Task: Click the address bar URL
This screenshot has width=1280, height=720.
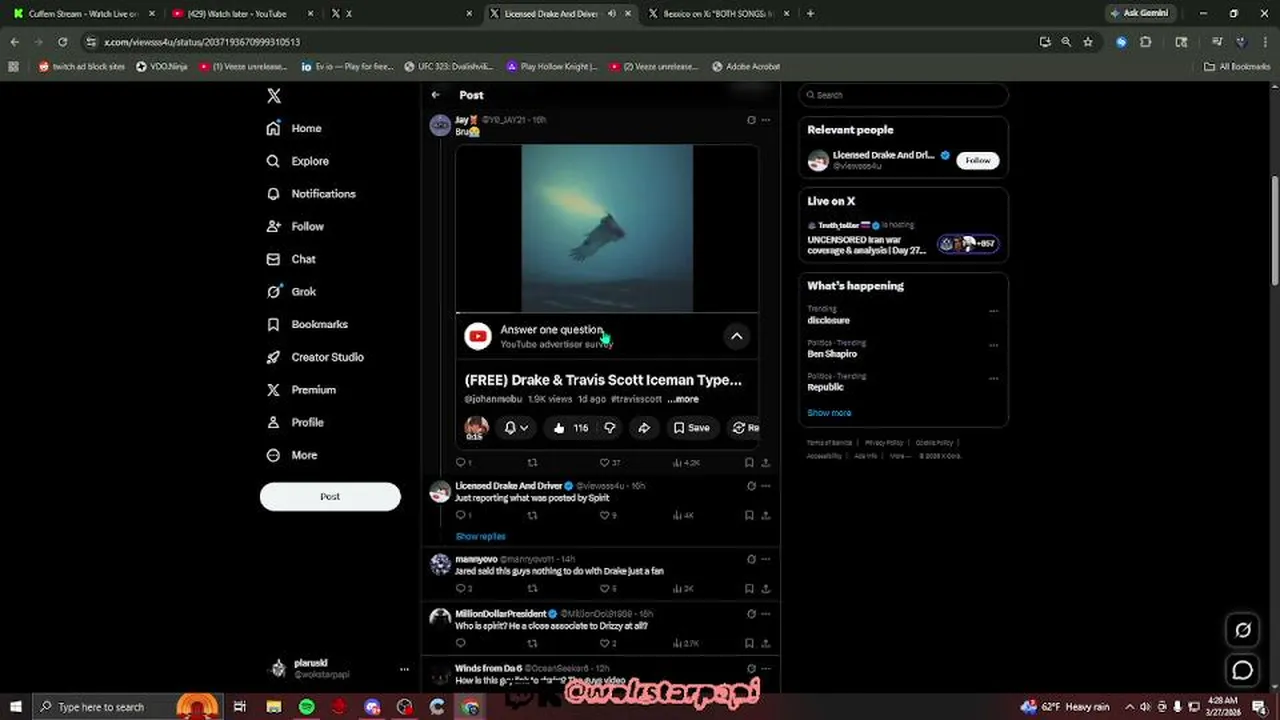Action: (x=202, y=42)
